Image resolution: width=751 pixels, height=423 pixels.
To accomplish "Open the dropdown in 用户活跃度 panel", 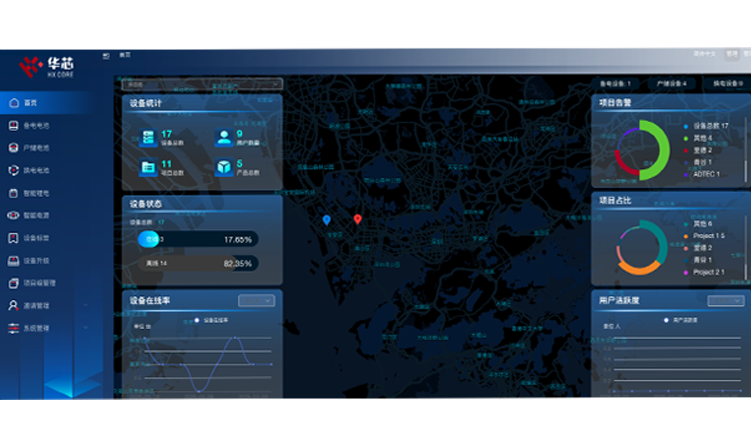I will [725, 300].
